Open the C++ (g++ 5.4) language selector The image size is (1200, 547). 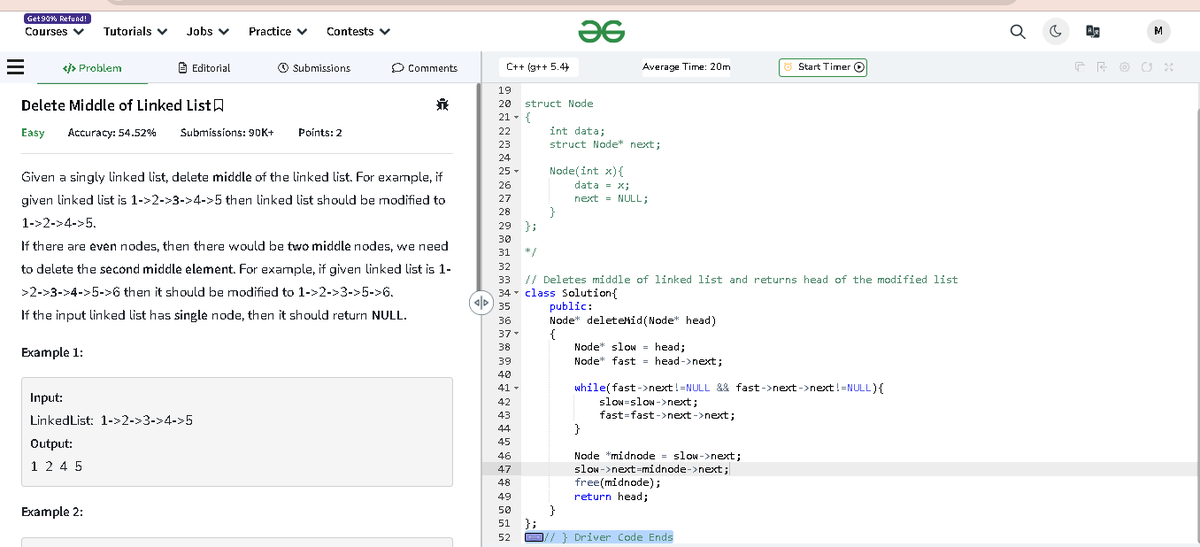point(538,67)
